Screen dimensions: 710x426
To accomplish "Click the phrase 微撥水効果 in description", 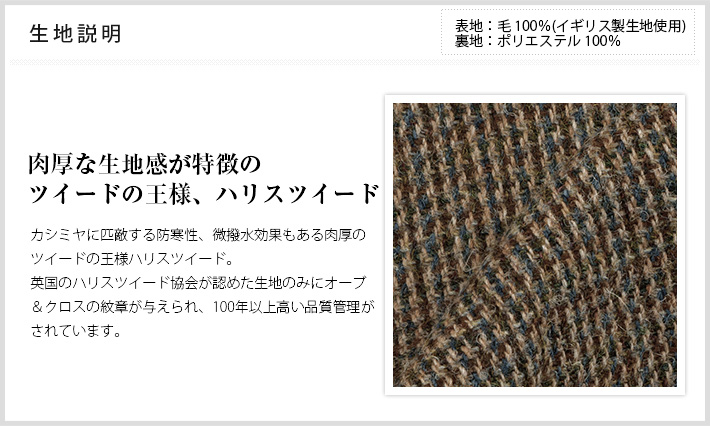I will 247,235.
